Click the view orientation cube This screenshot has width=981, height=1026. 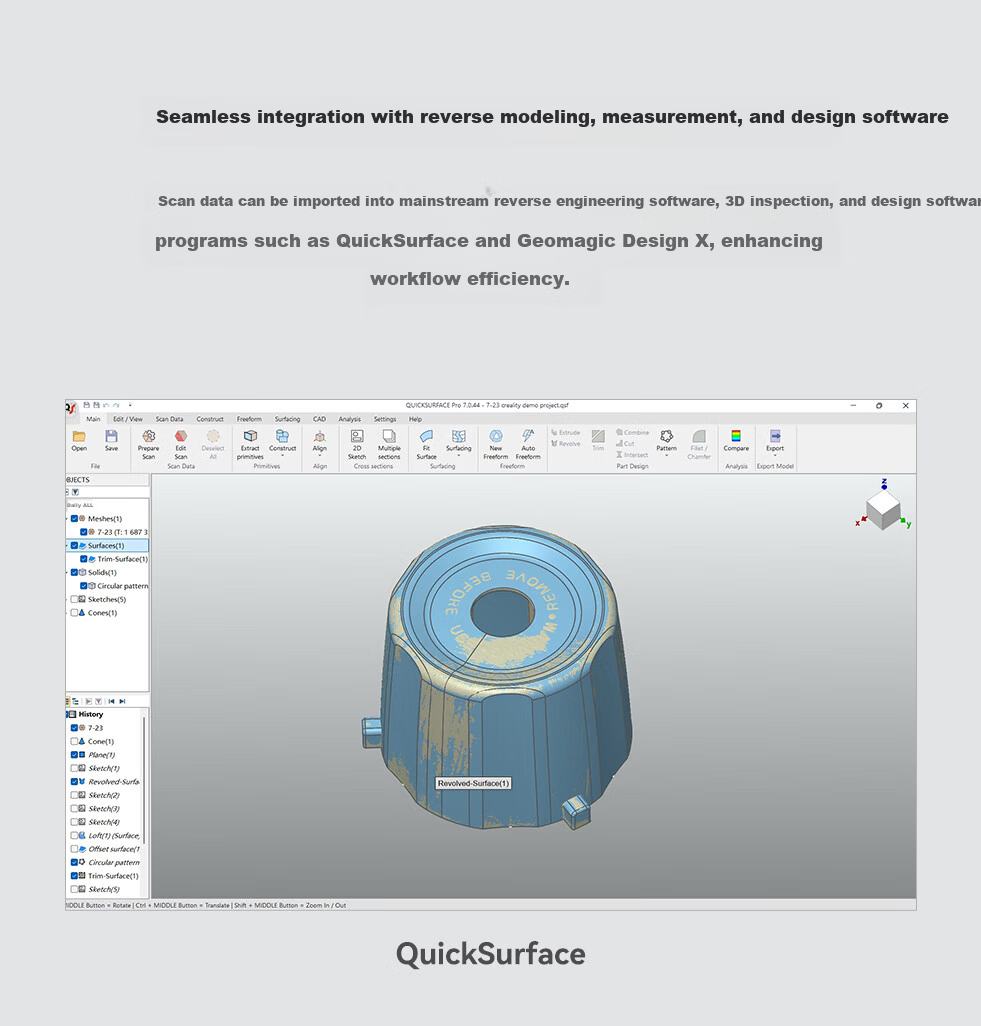(x=882, y=510)
